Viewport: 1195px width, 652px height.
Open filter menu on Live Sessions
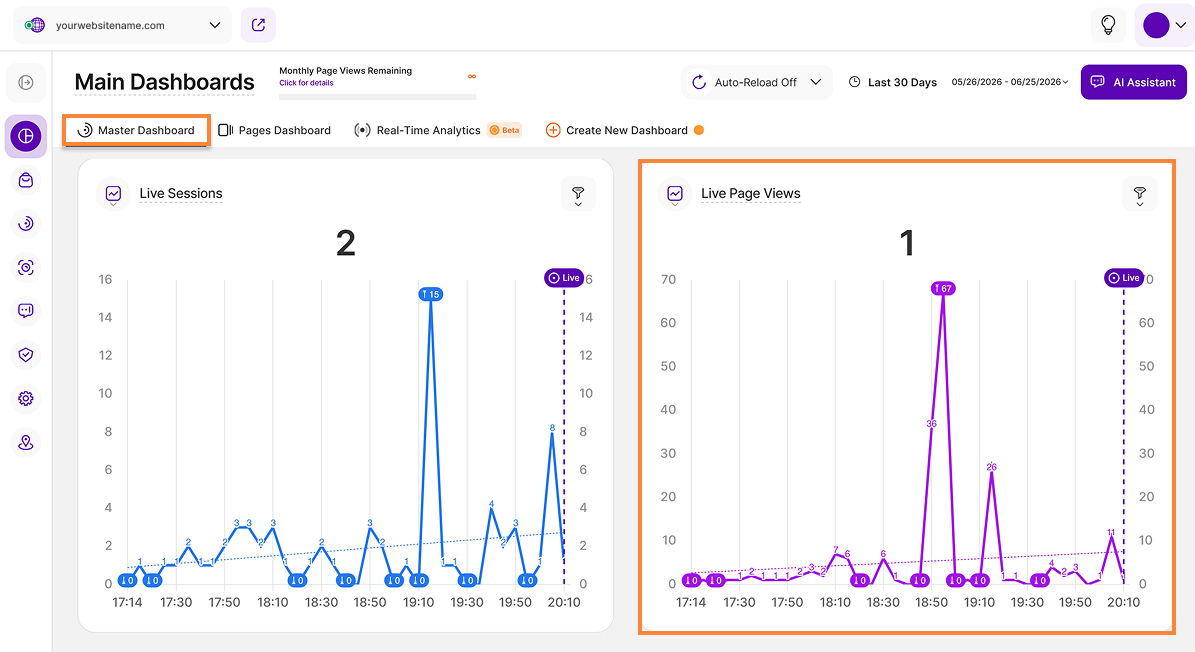click(578, 194)
